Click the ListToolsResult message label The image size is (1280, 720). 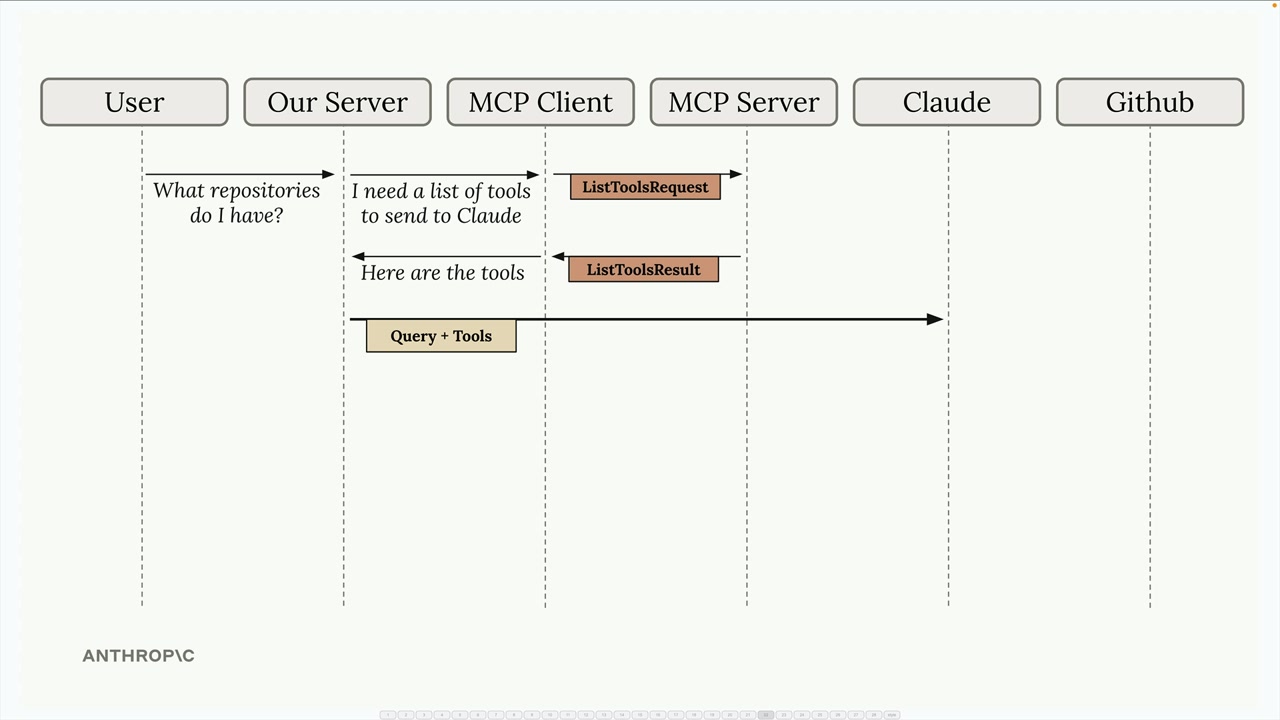pos(643,270)
